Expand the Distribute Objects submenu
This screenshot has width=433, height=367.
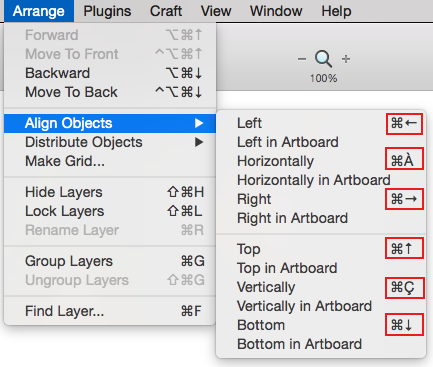110,142
